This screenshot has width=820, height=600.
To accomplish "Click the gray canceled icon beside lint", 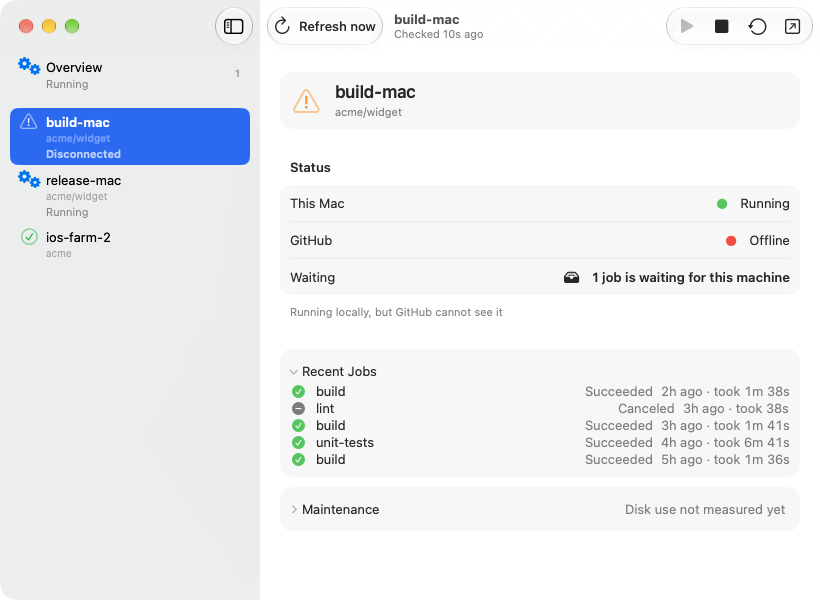I will [x=299, y=409].
